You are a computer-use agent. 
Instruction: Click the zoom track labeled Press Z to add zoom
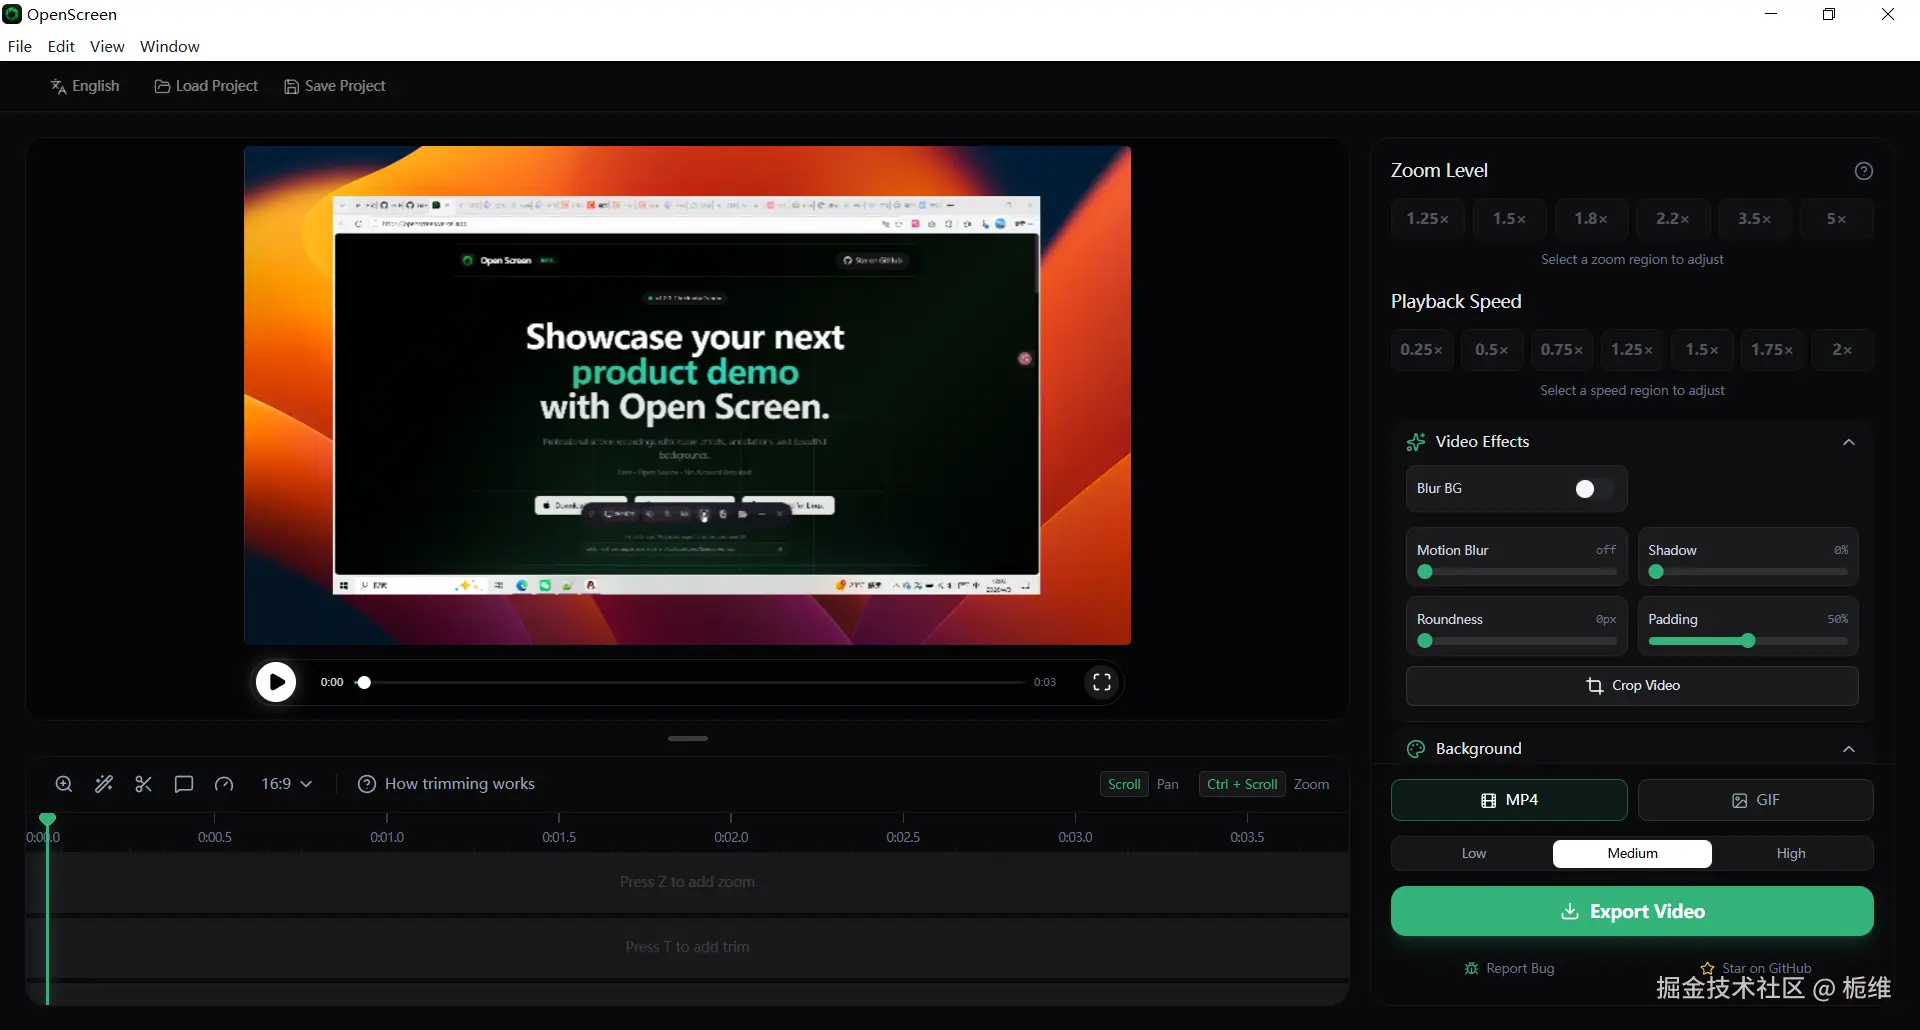pos(687,882)
